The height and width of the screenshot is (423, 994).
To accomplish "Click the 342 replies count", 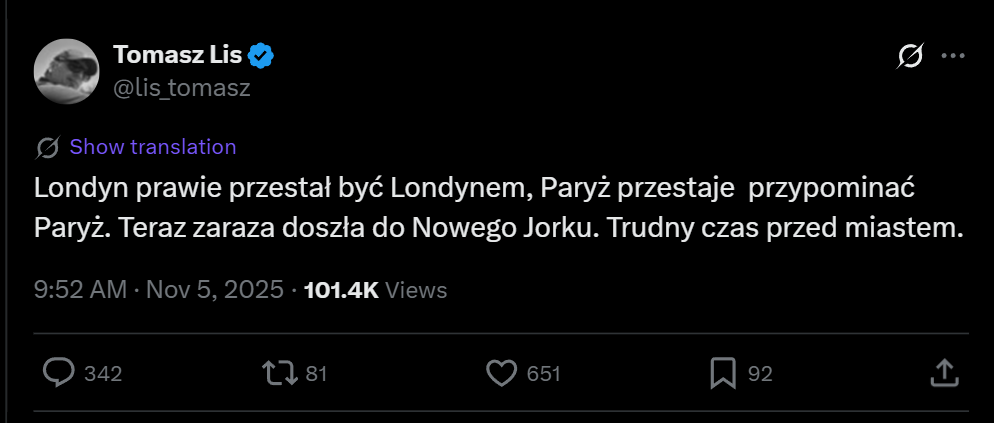I will pos(103,374).
